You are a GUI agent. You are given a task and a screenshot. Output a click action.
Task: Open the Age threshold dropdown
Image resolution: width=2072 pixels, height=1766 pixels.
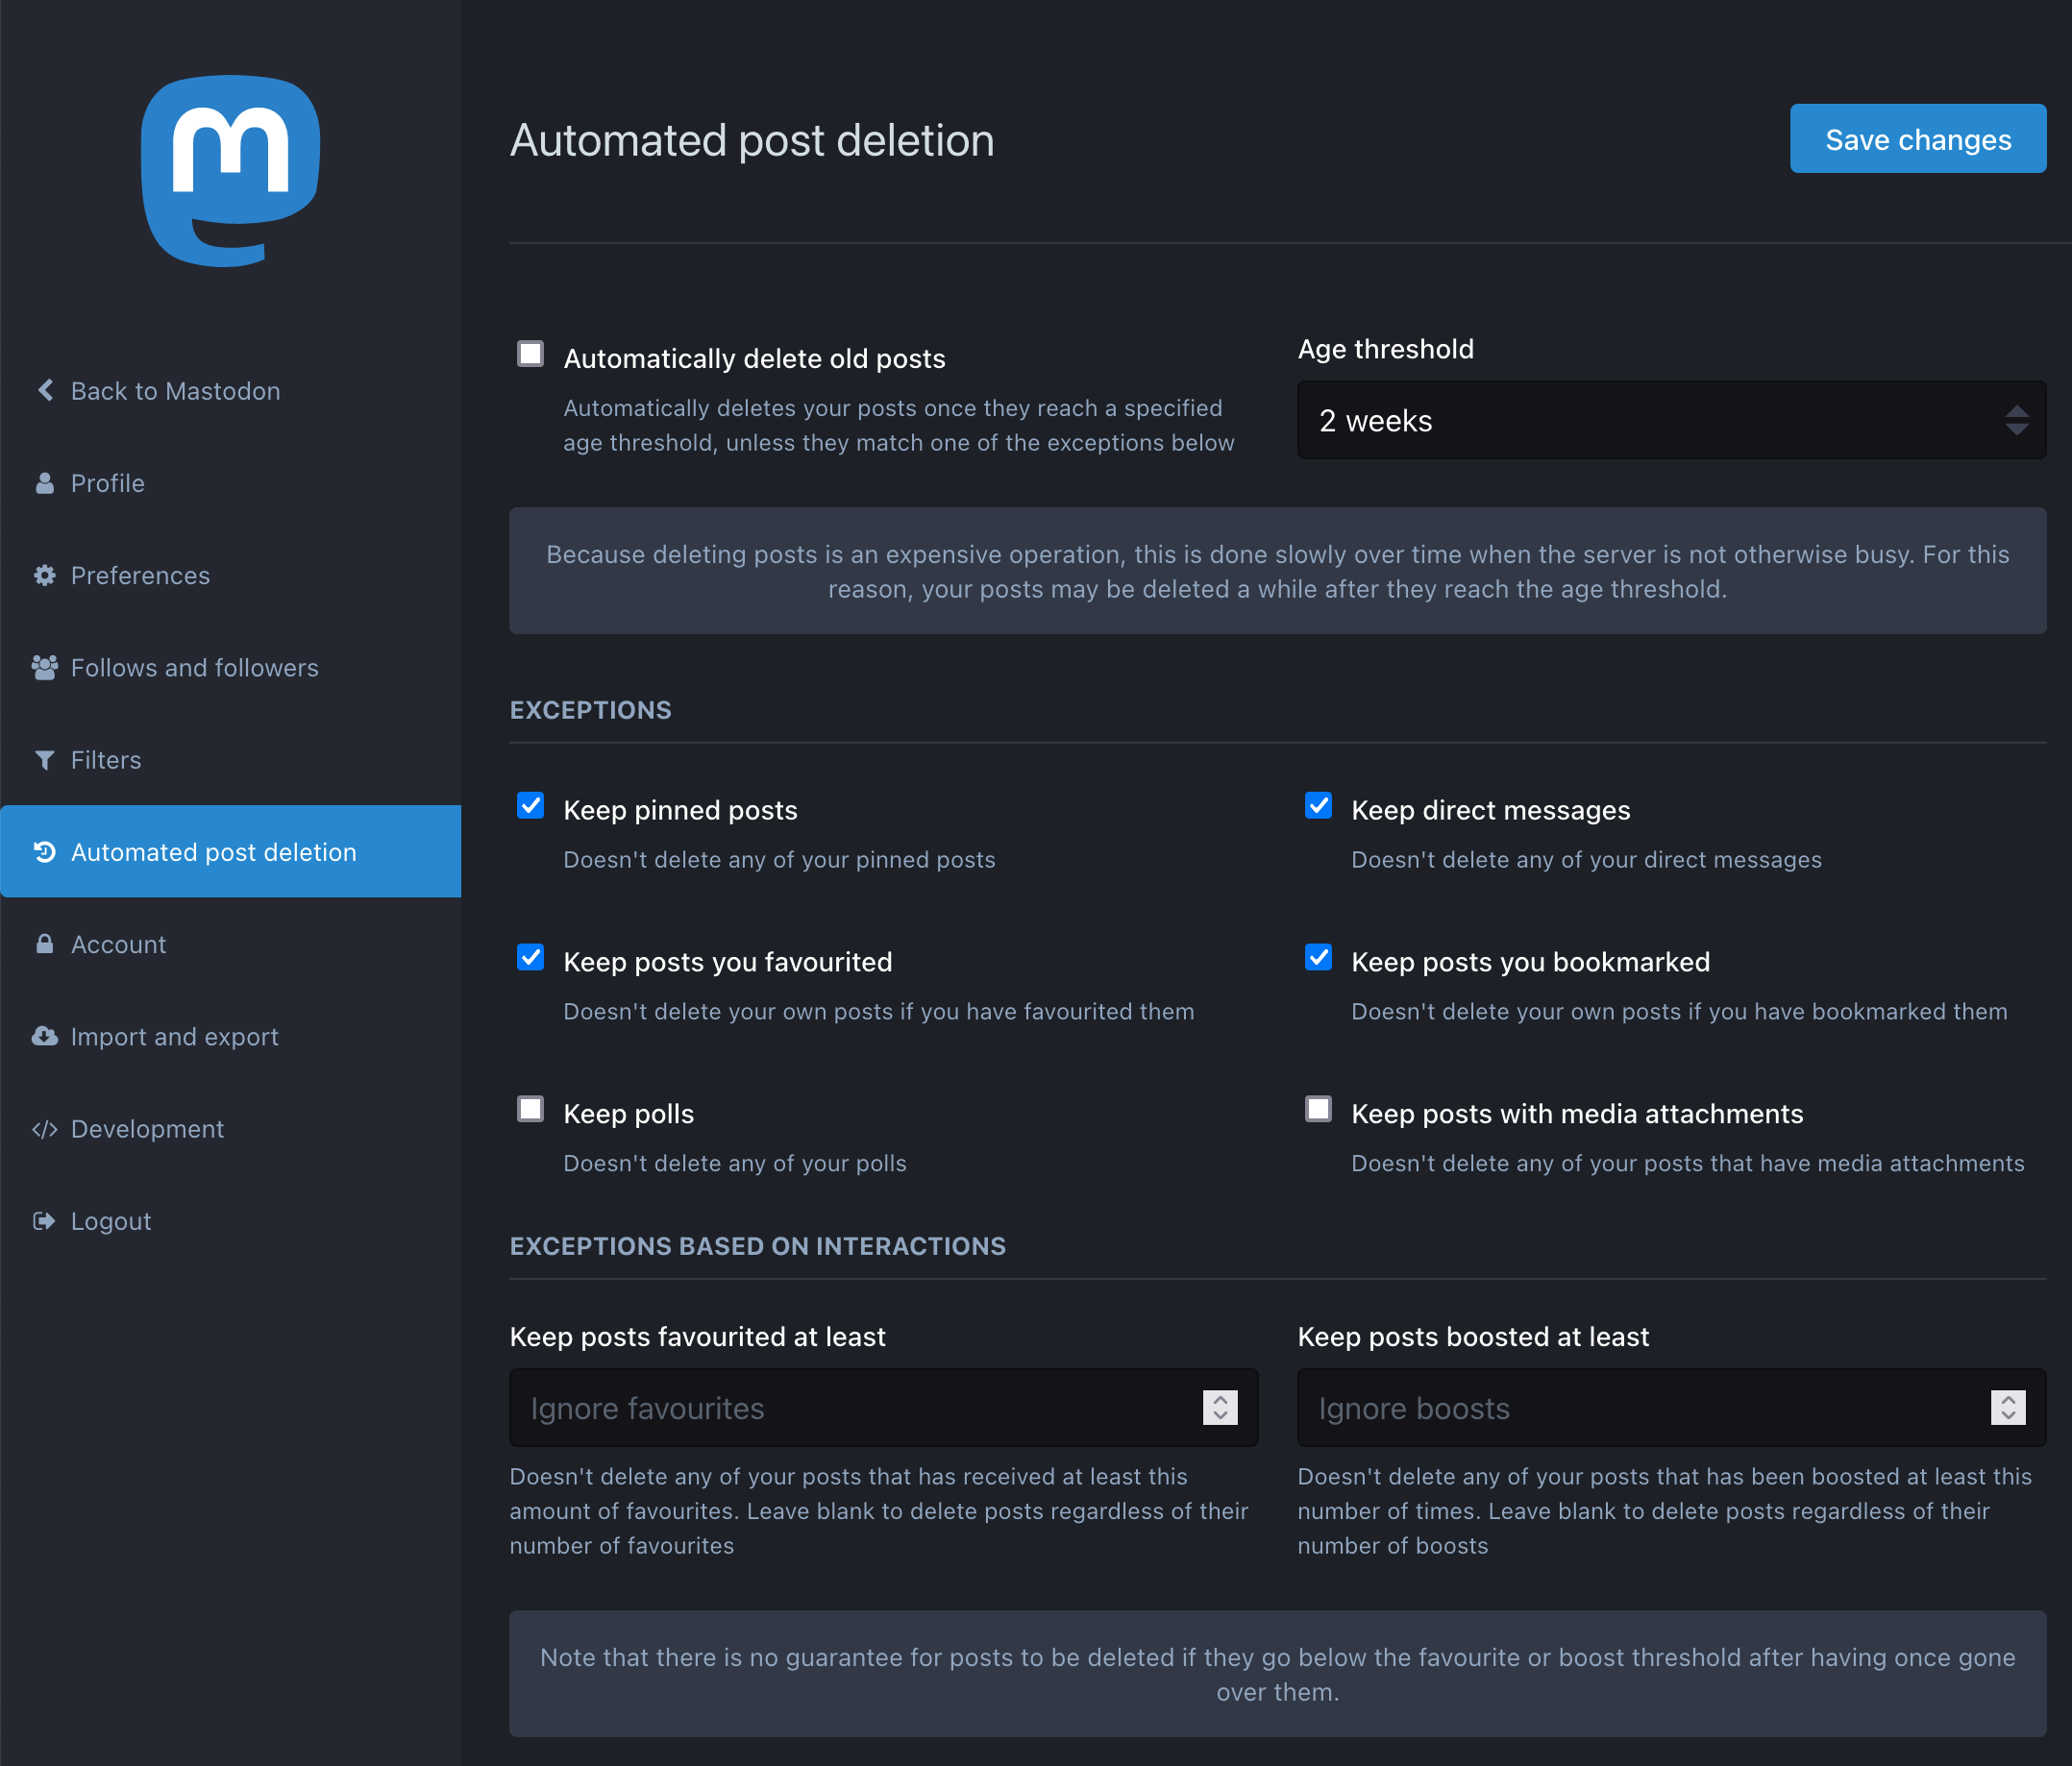1671,420
